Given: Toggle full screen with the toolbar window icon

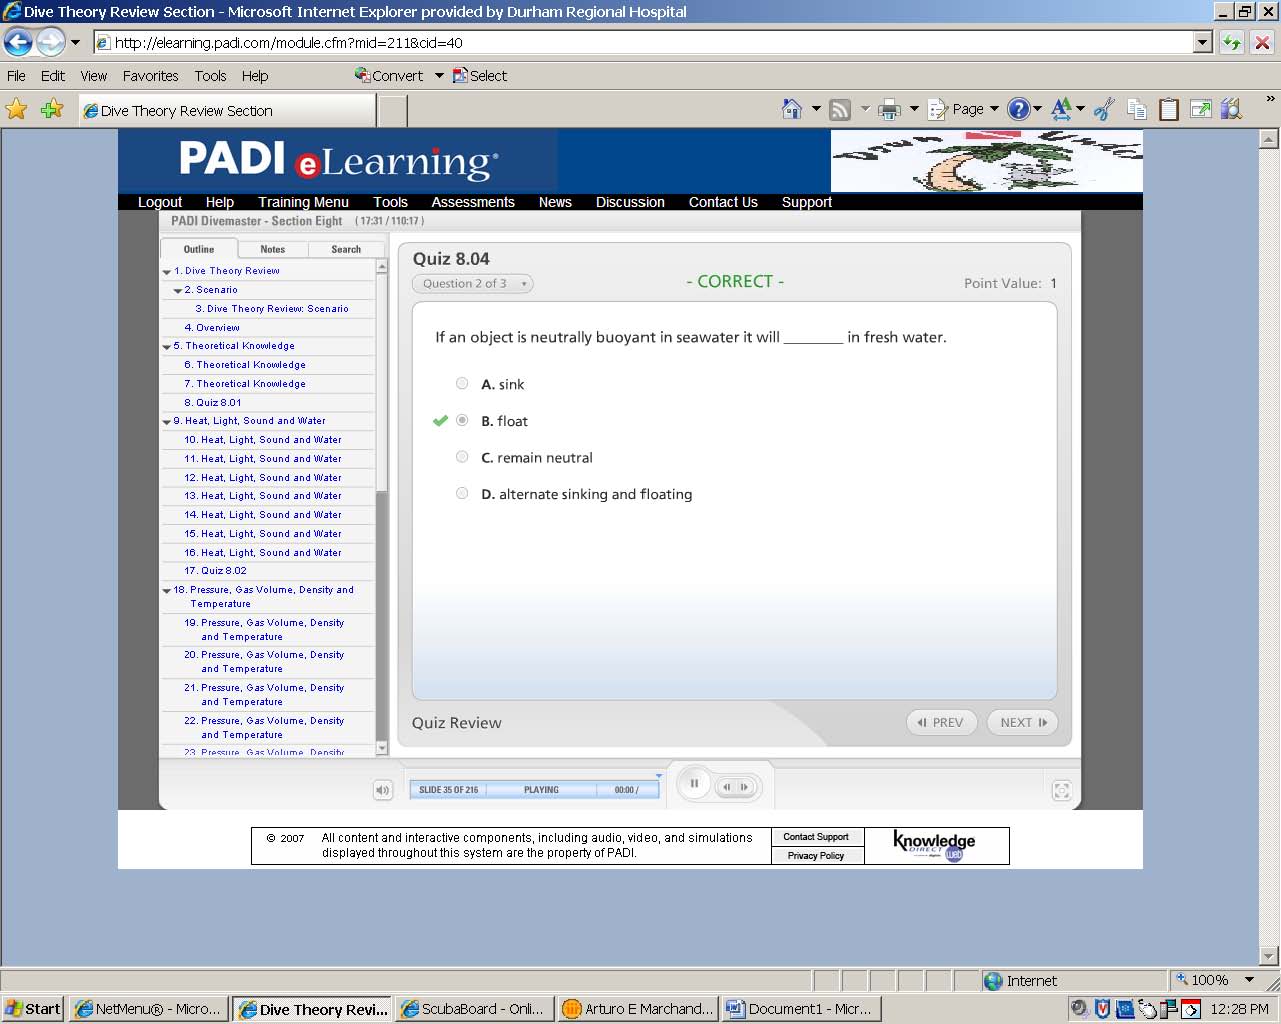Looking at the screenshot, I should 1200,109.
